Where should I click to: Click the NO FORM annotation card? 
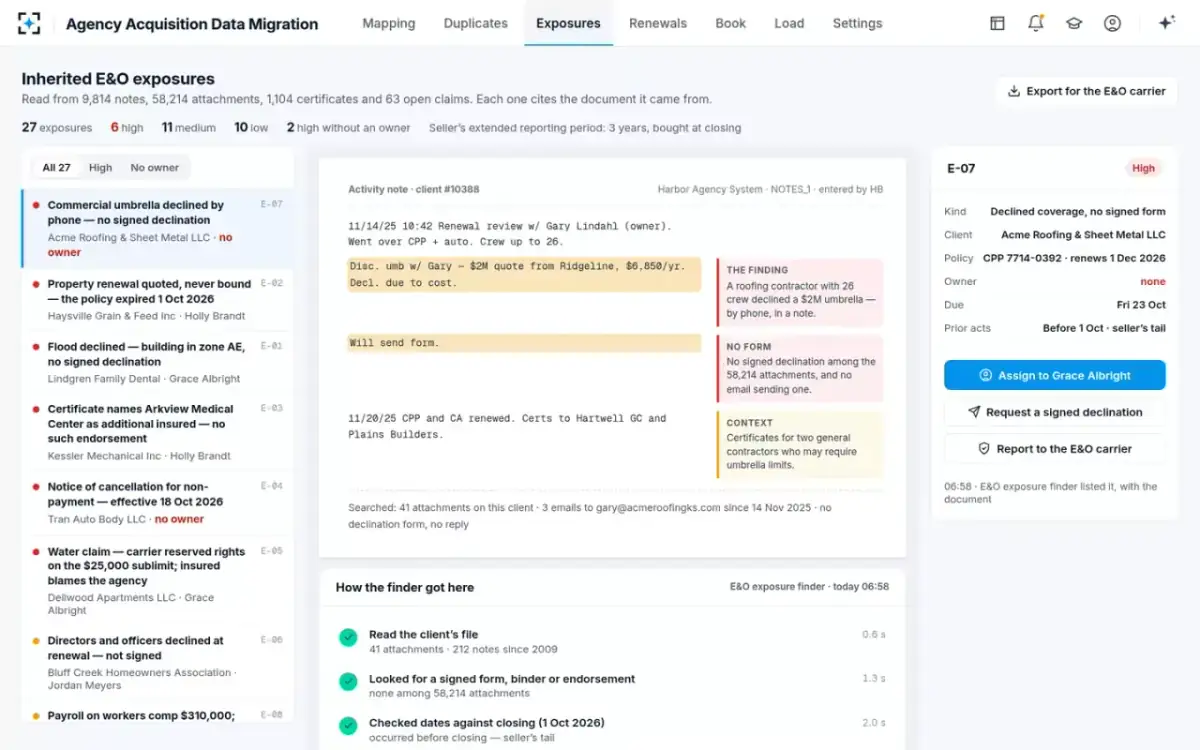[x=800, y=369]
